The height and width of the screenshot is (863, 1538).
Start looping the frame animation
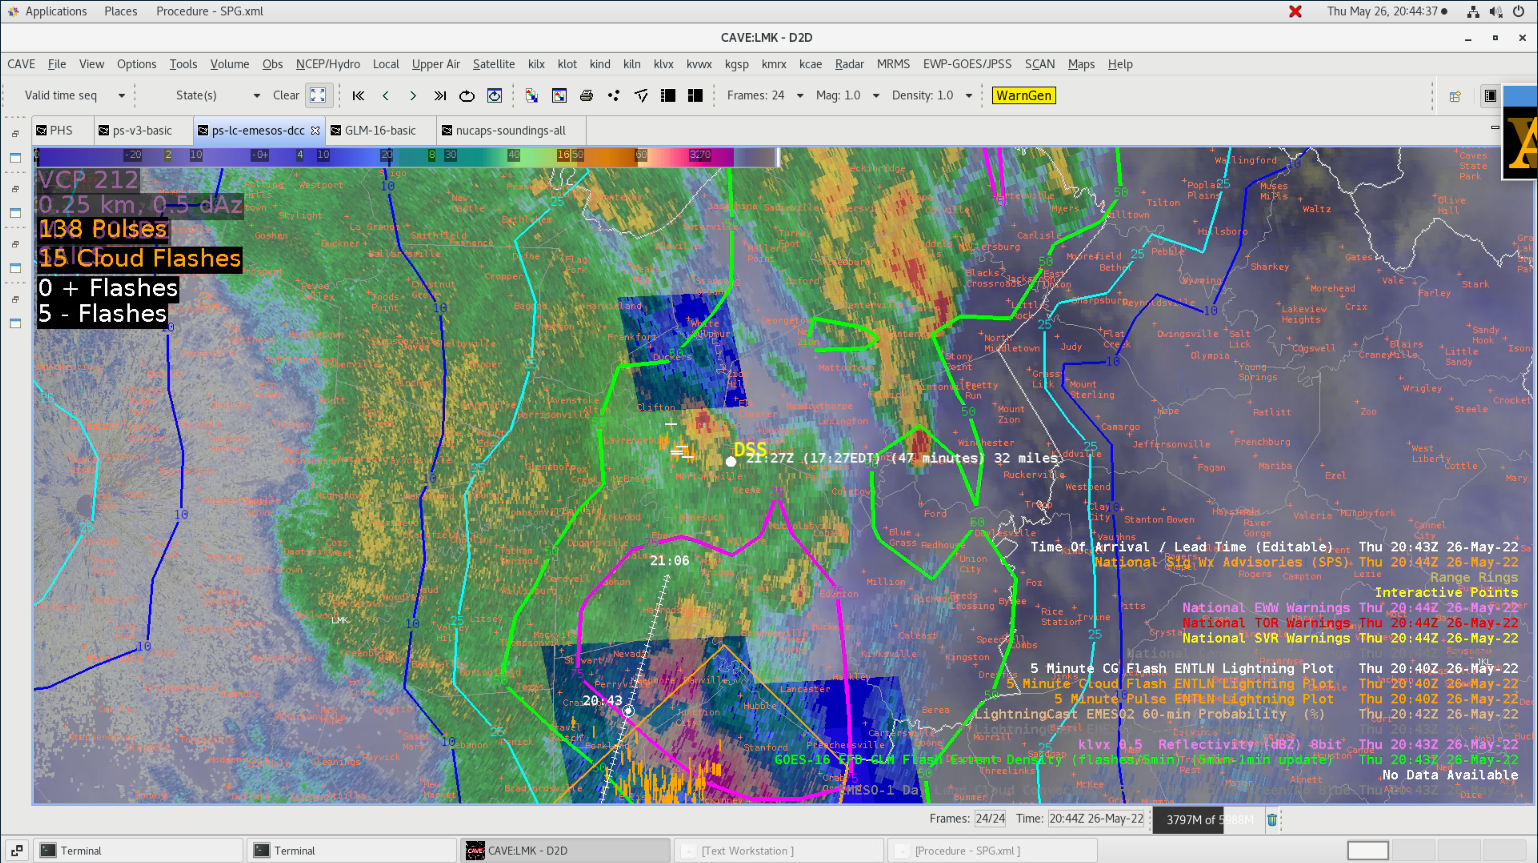click(x=467, y=96)
